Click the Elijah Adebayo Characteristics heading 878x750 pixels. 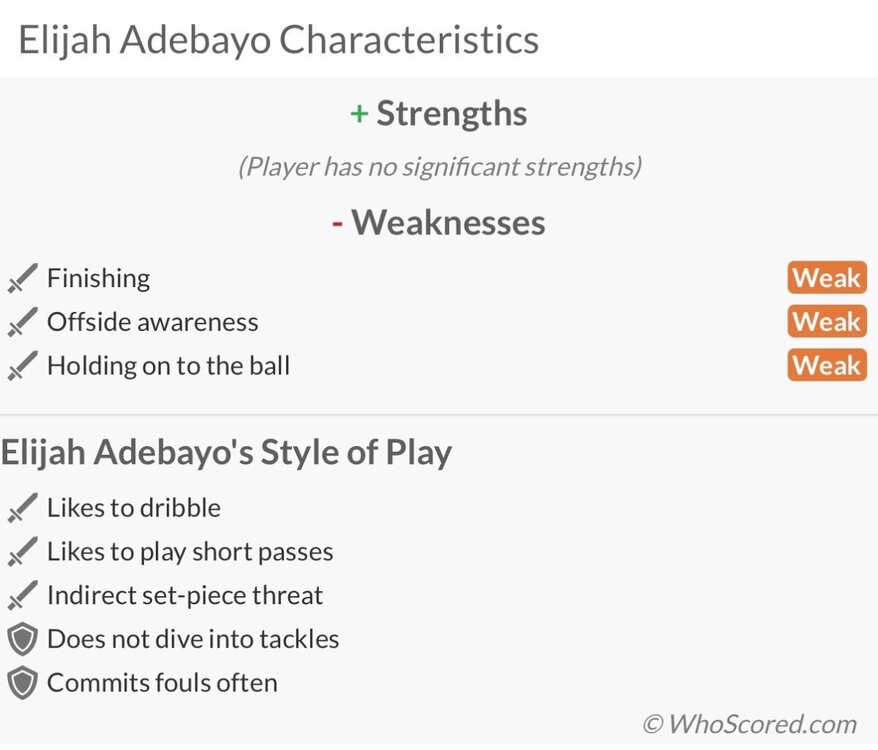click(x=279, y=40)
